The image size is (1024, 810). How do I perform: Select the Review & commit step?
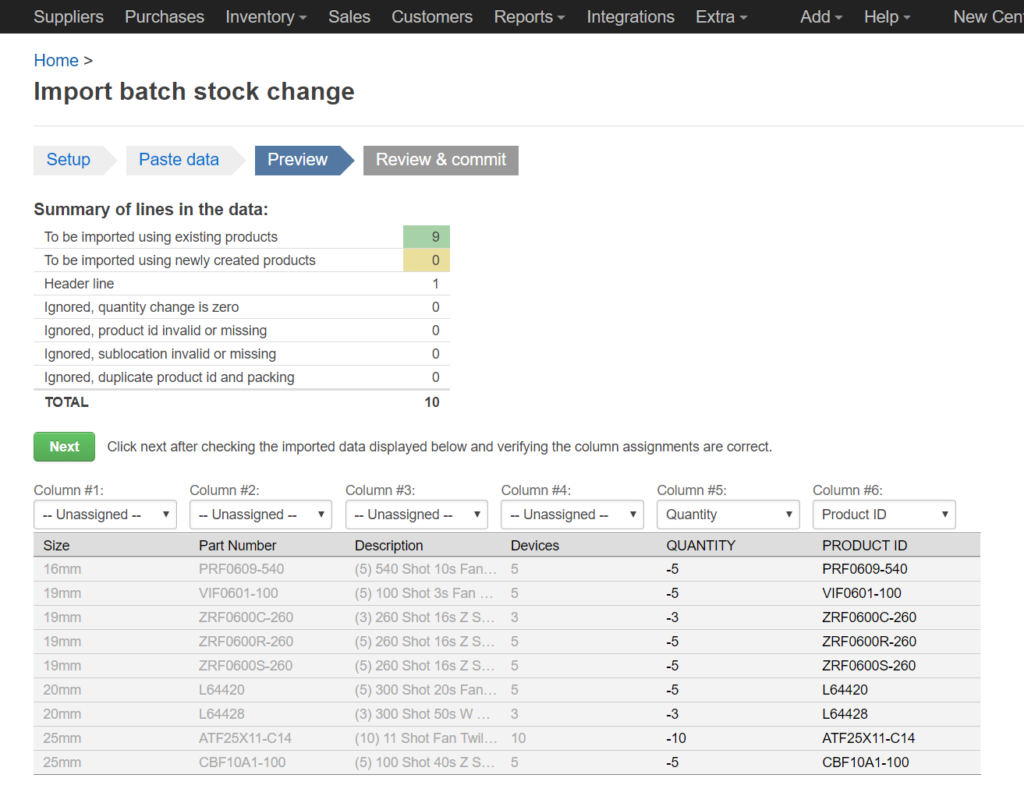click(x=441, y=160)
